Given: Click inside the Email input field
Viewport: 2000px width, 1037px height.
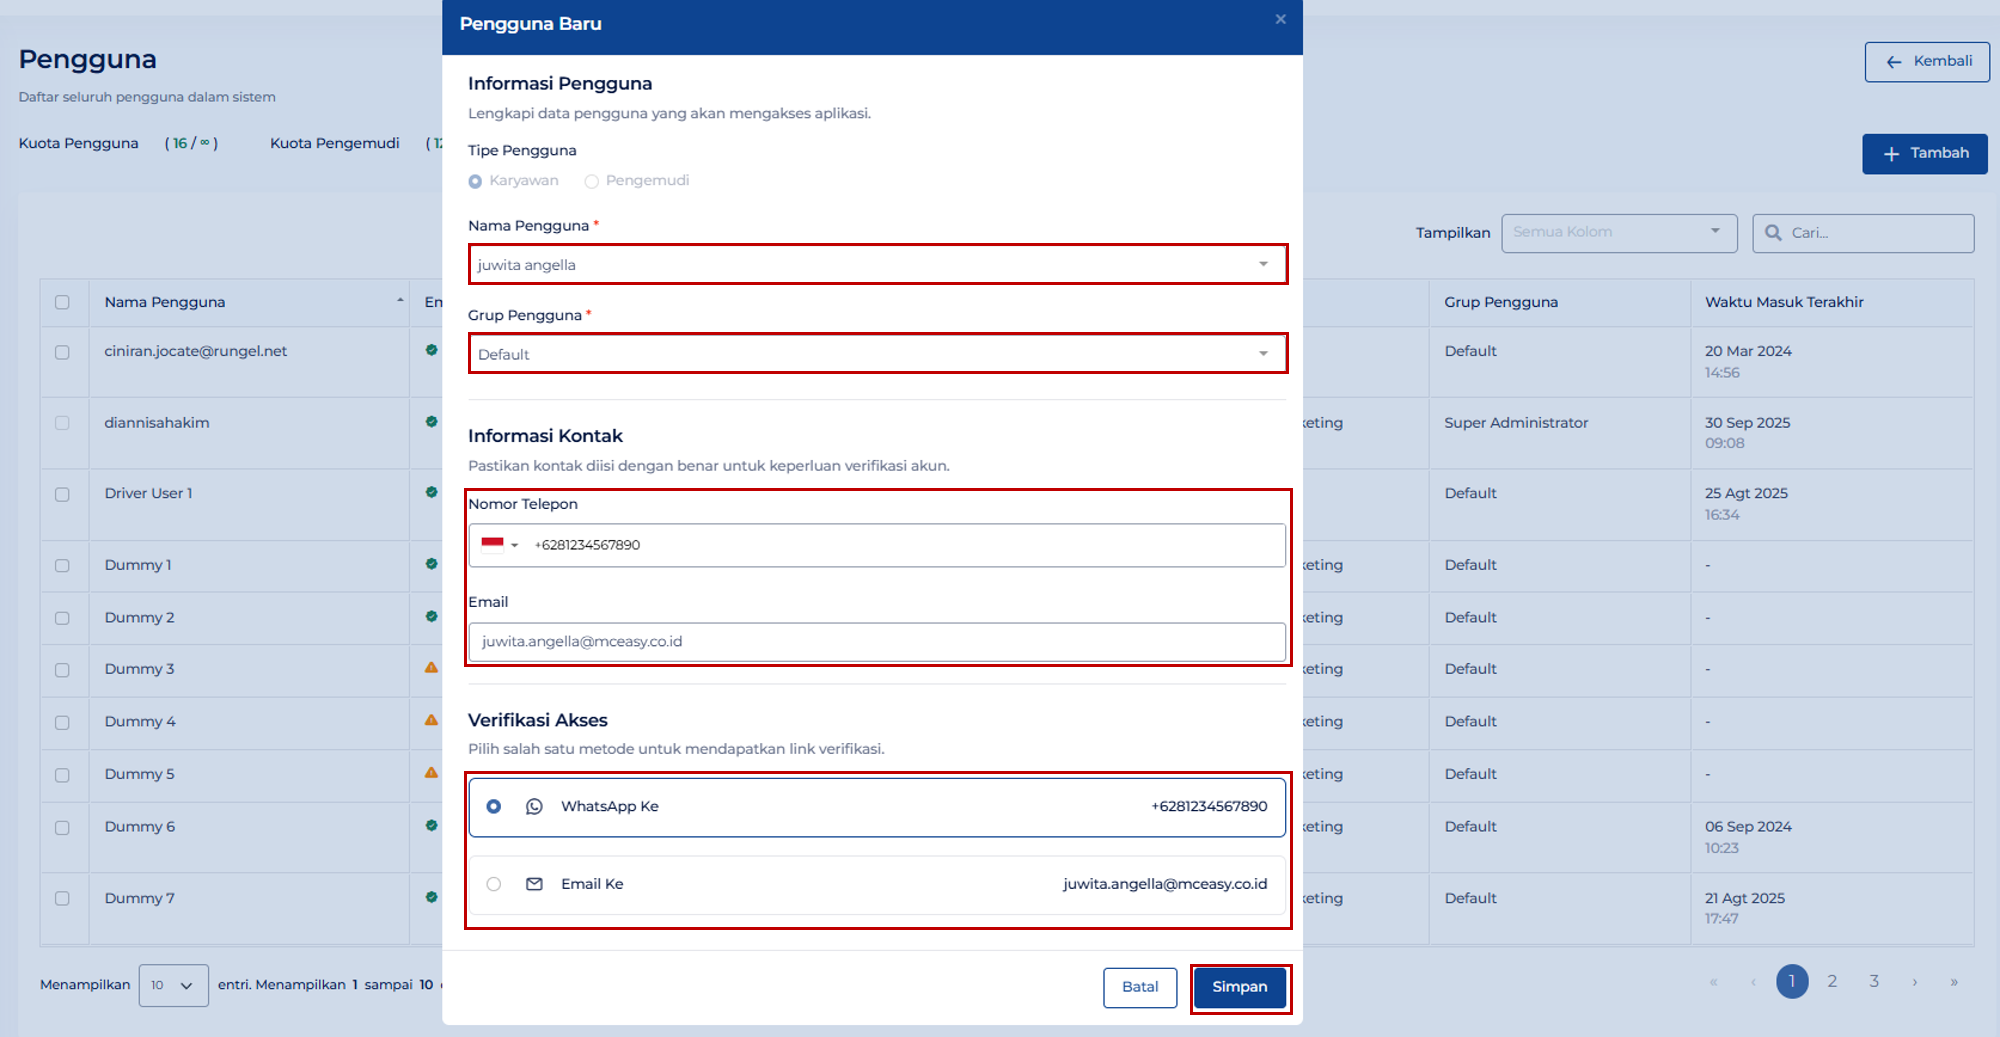Looking at the screenshot, I should click(x=877, y=642).
